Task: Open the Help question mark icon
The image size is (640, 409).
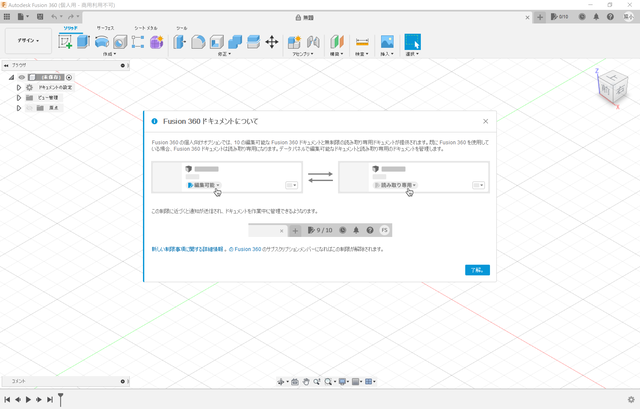Action: click(610, 17)
